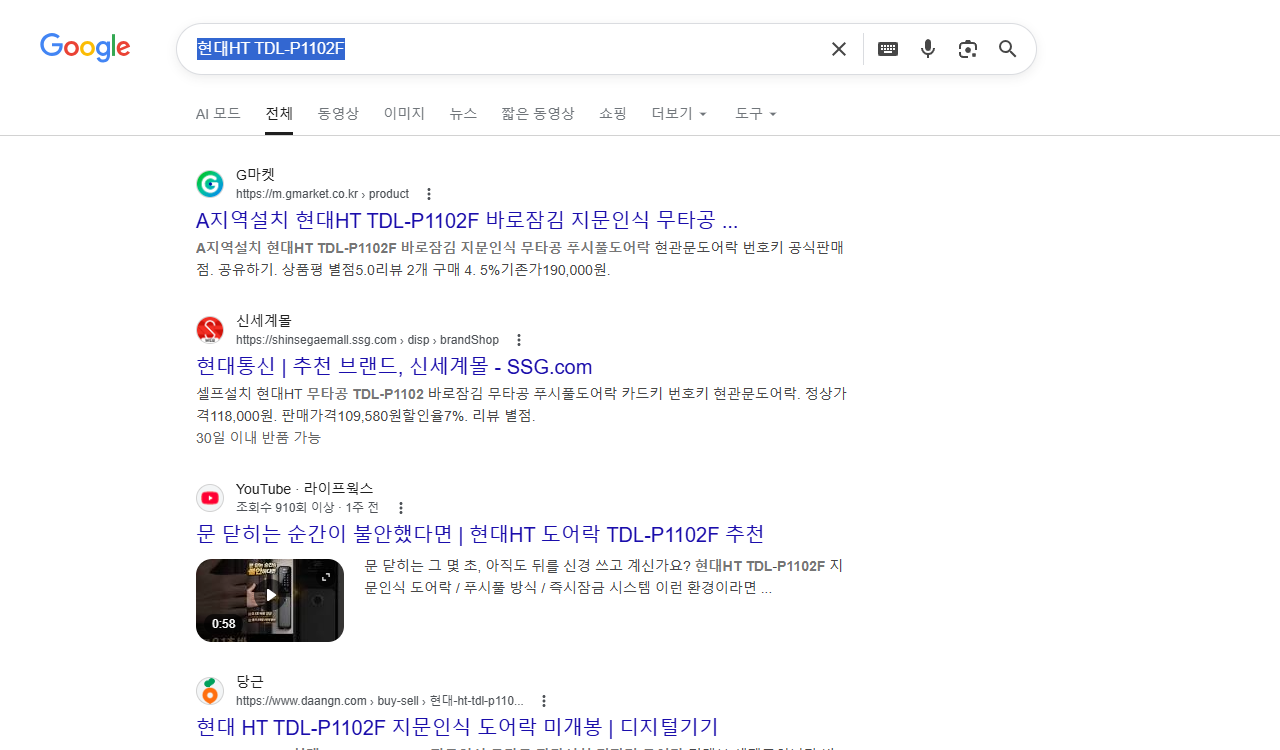Click the Shinsegae Mall favicon
Viewport: 1280px width, 750px height.
pos(210,330)
